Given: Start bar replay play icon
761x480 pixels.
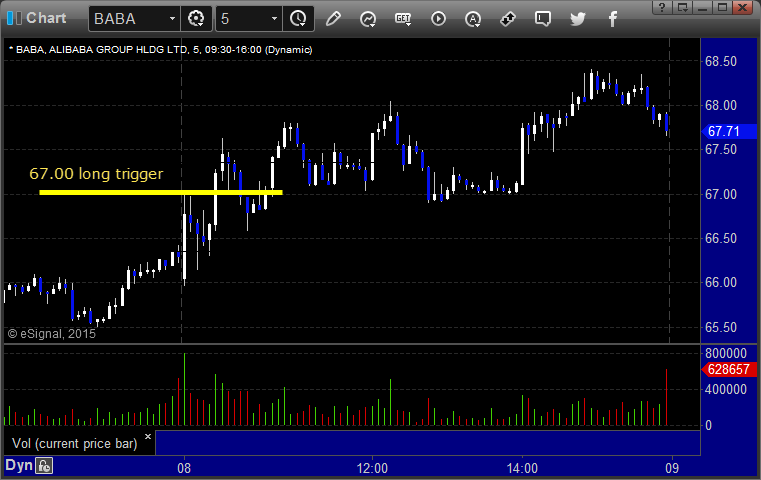Looking at the screenshot, I should click(438, 19).
